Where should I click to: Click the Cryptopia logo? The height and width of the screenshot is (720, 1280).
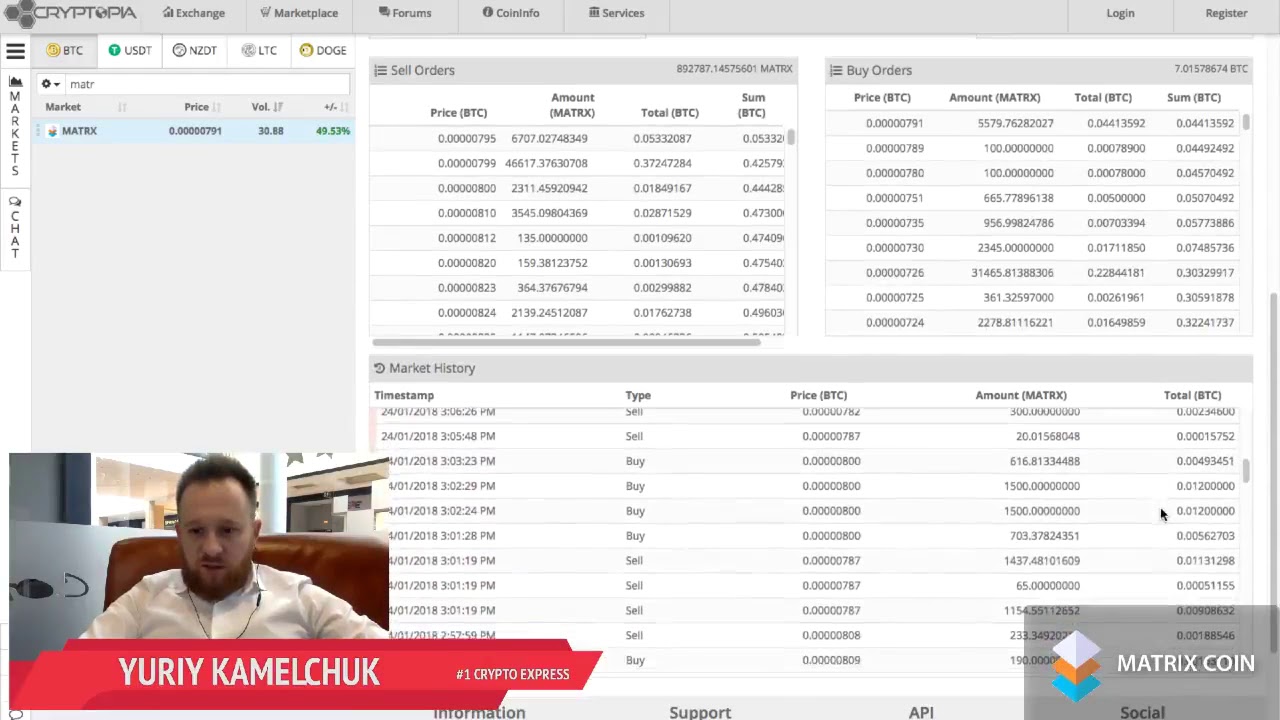[x=68, y=13]
